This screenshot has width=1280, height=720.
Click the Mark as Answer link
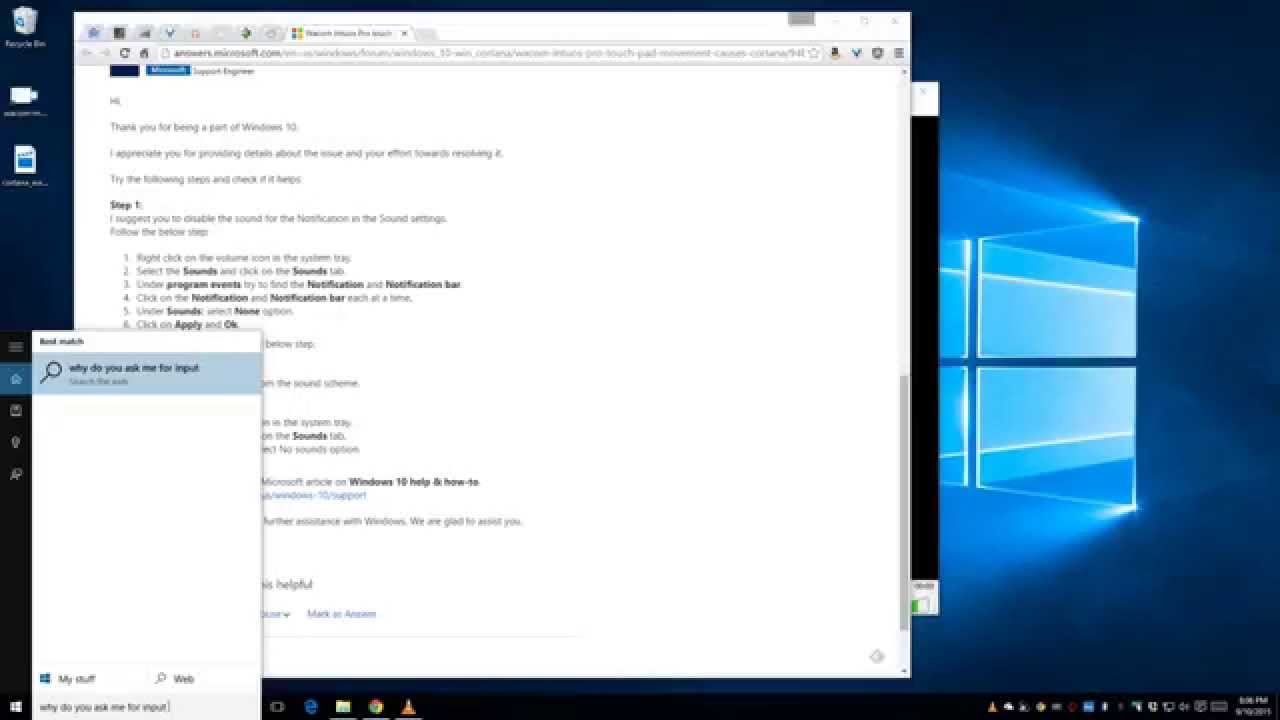point(342,614)
